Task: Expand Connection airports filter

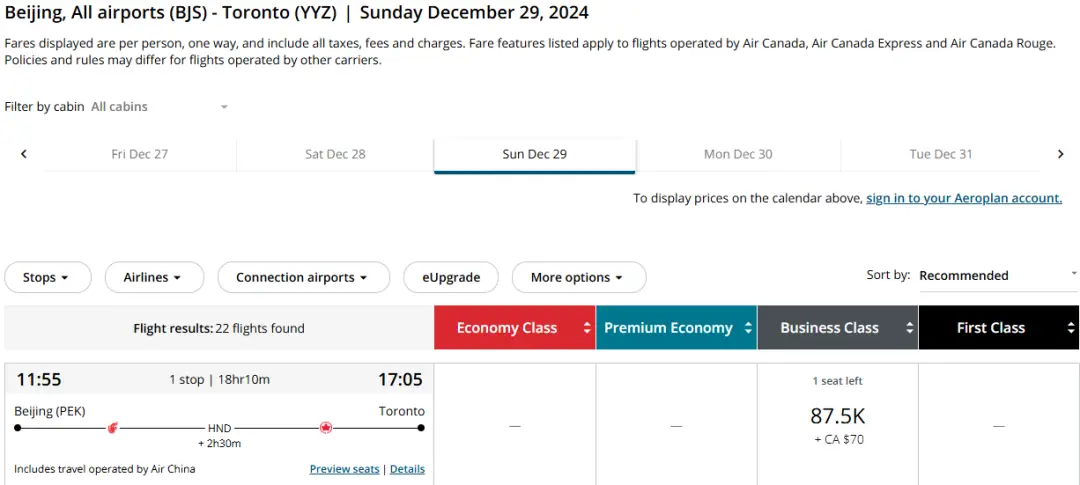Action: (x=302, y=277)
